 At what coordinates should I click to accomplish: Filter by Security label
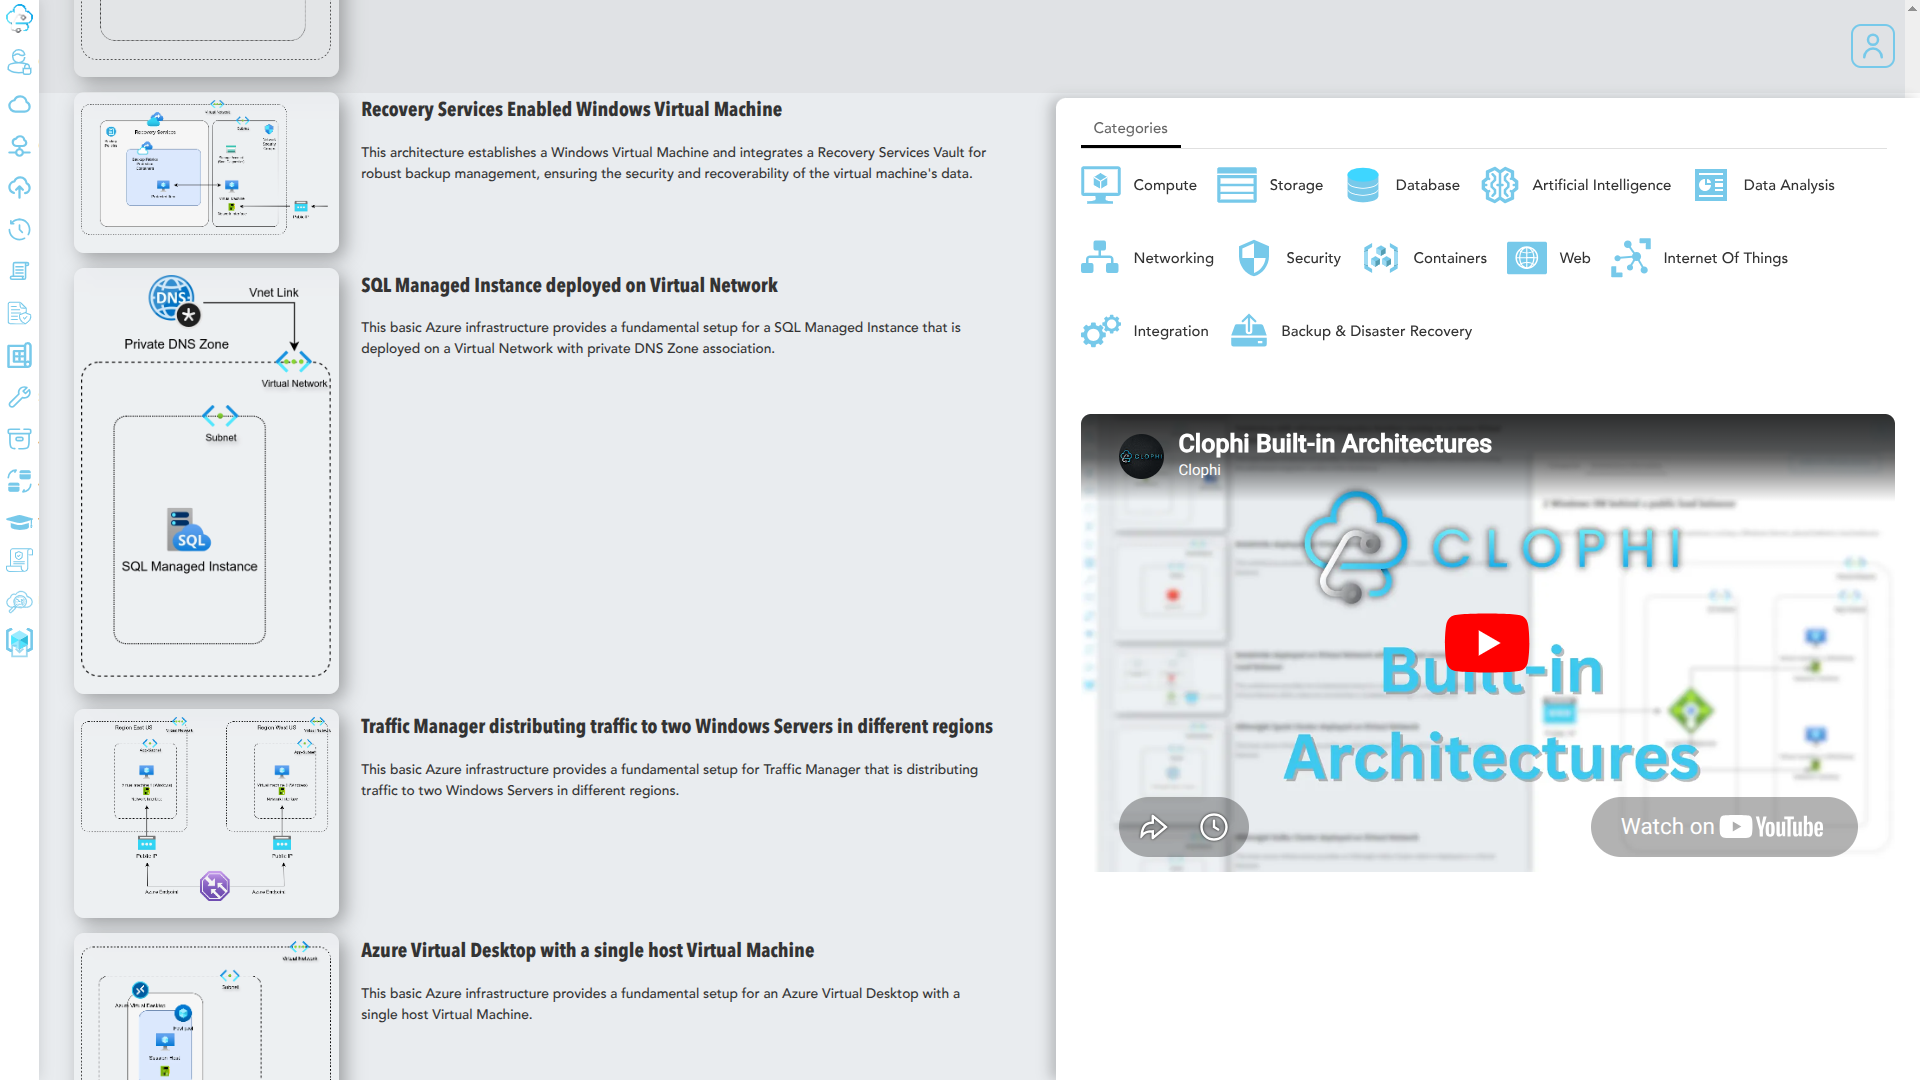pos(1313,258)
